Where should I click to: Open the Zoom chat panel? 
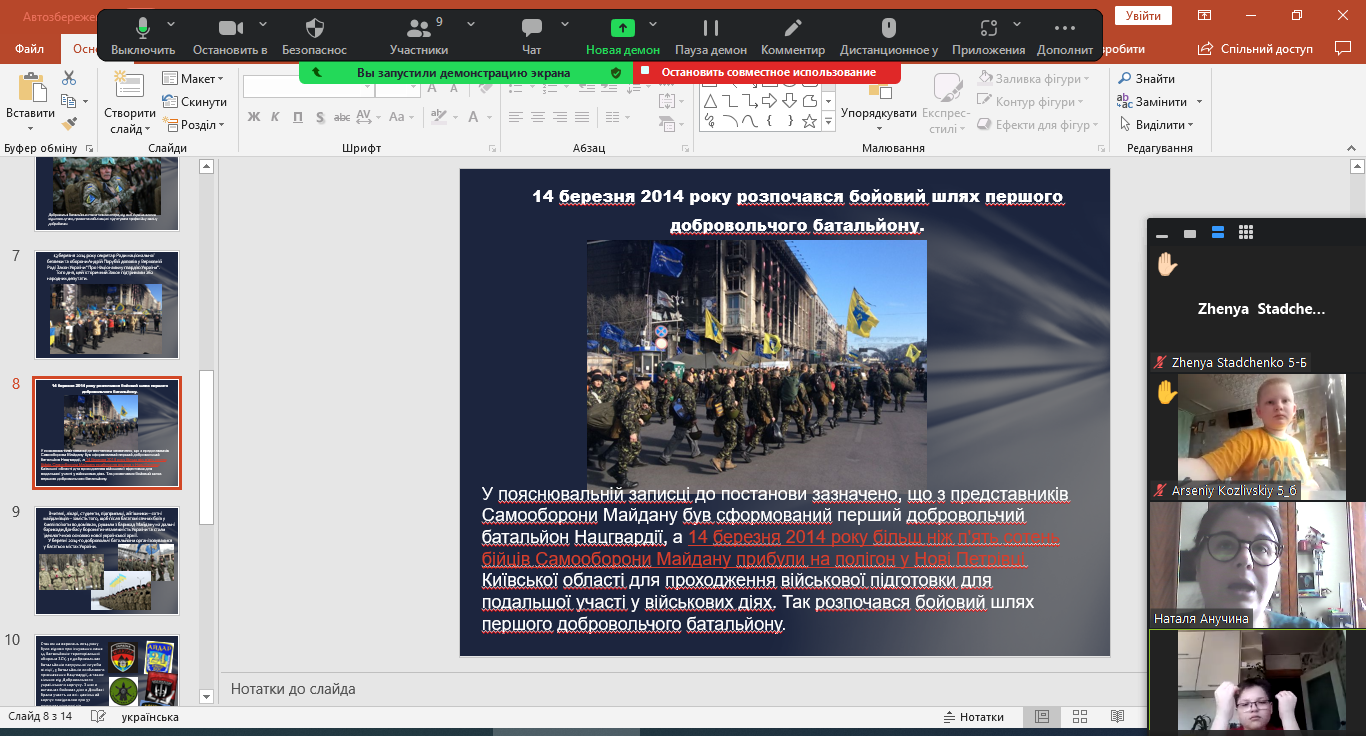coord(532,29)
